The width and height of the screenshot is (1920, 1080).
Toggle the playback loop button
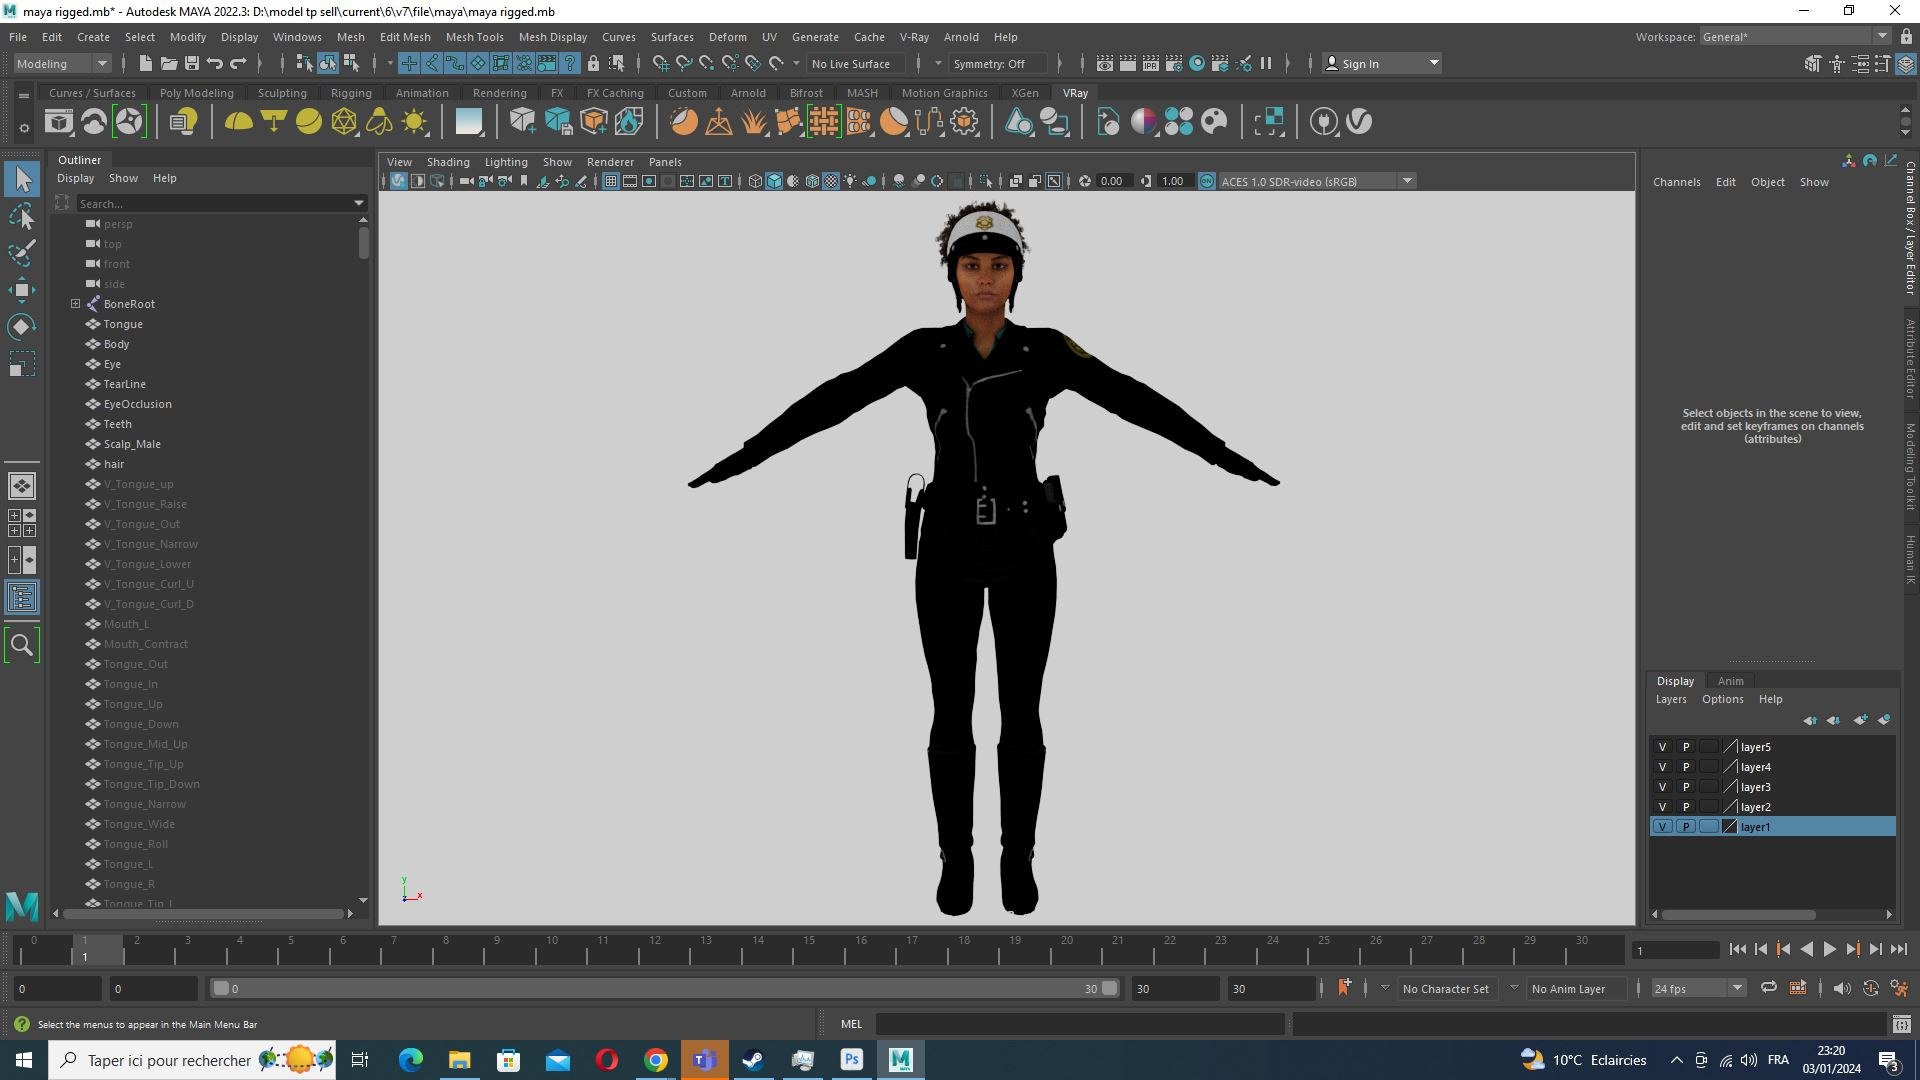point(1769,988)
